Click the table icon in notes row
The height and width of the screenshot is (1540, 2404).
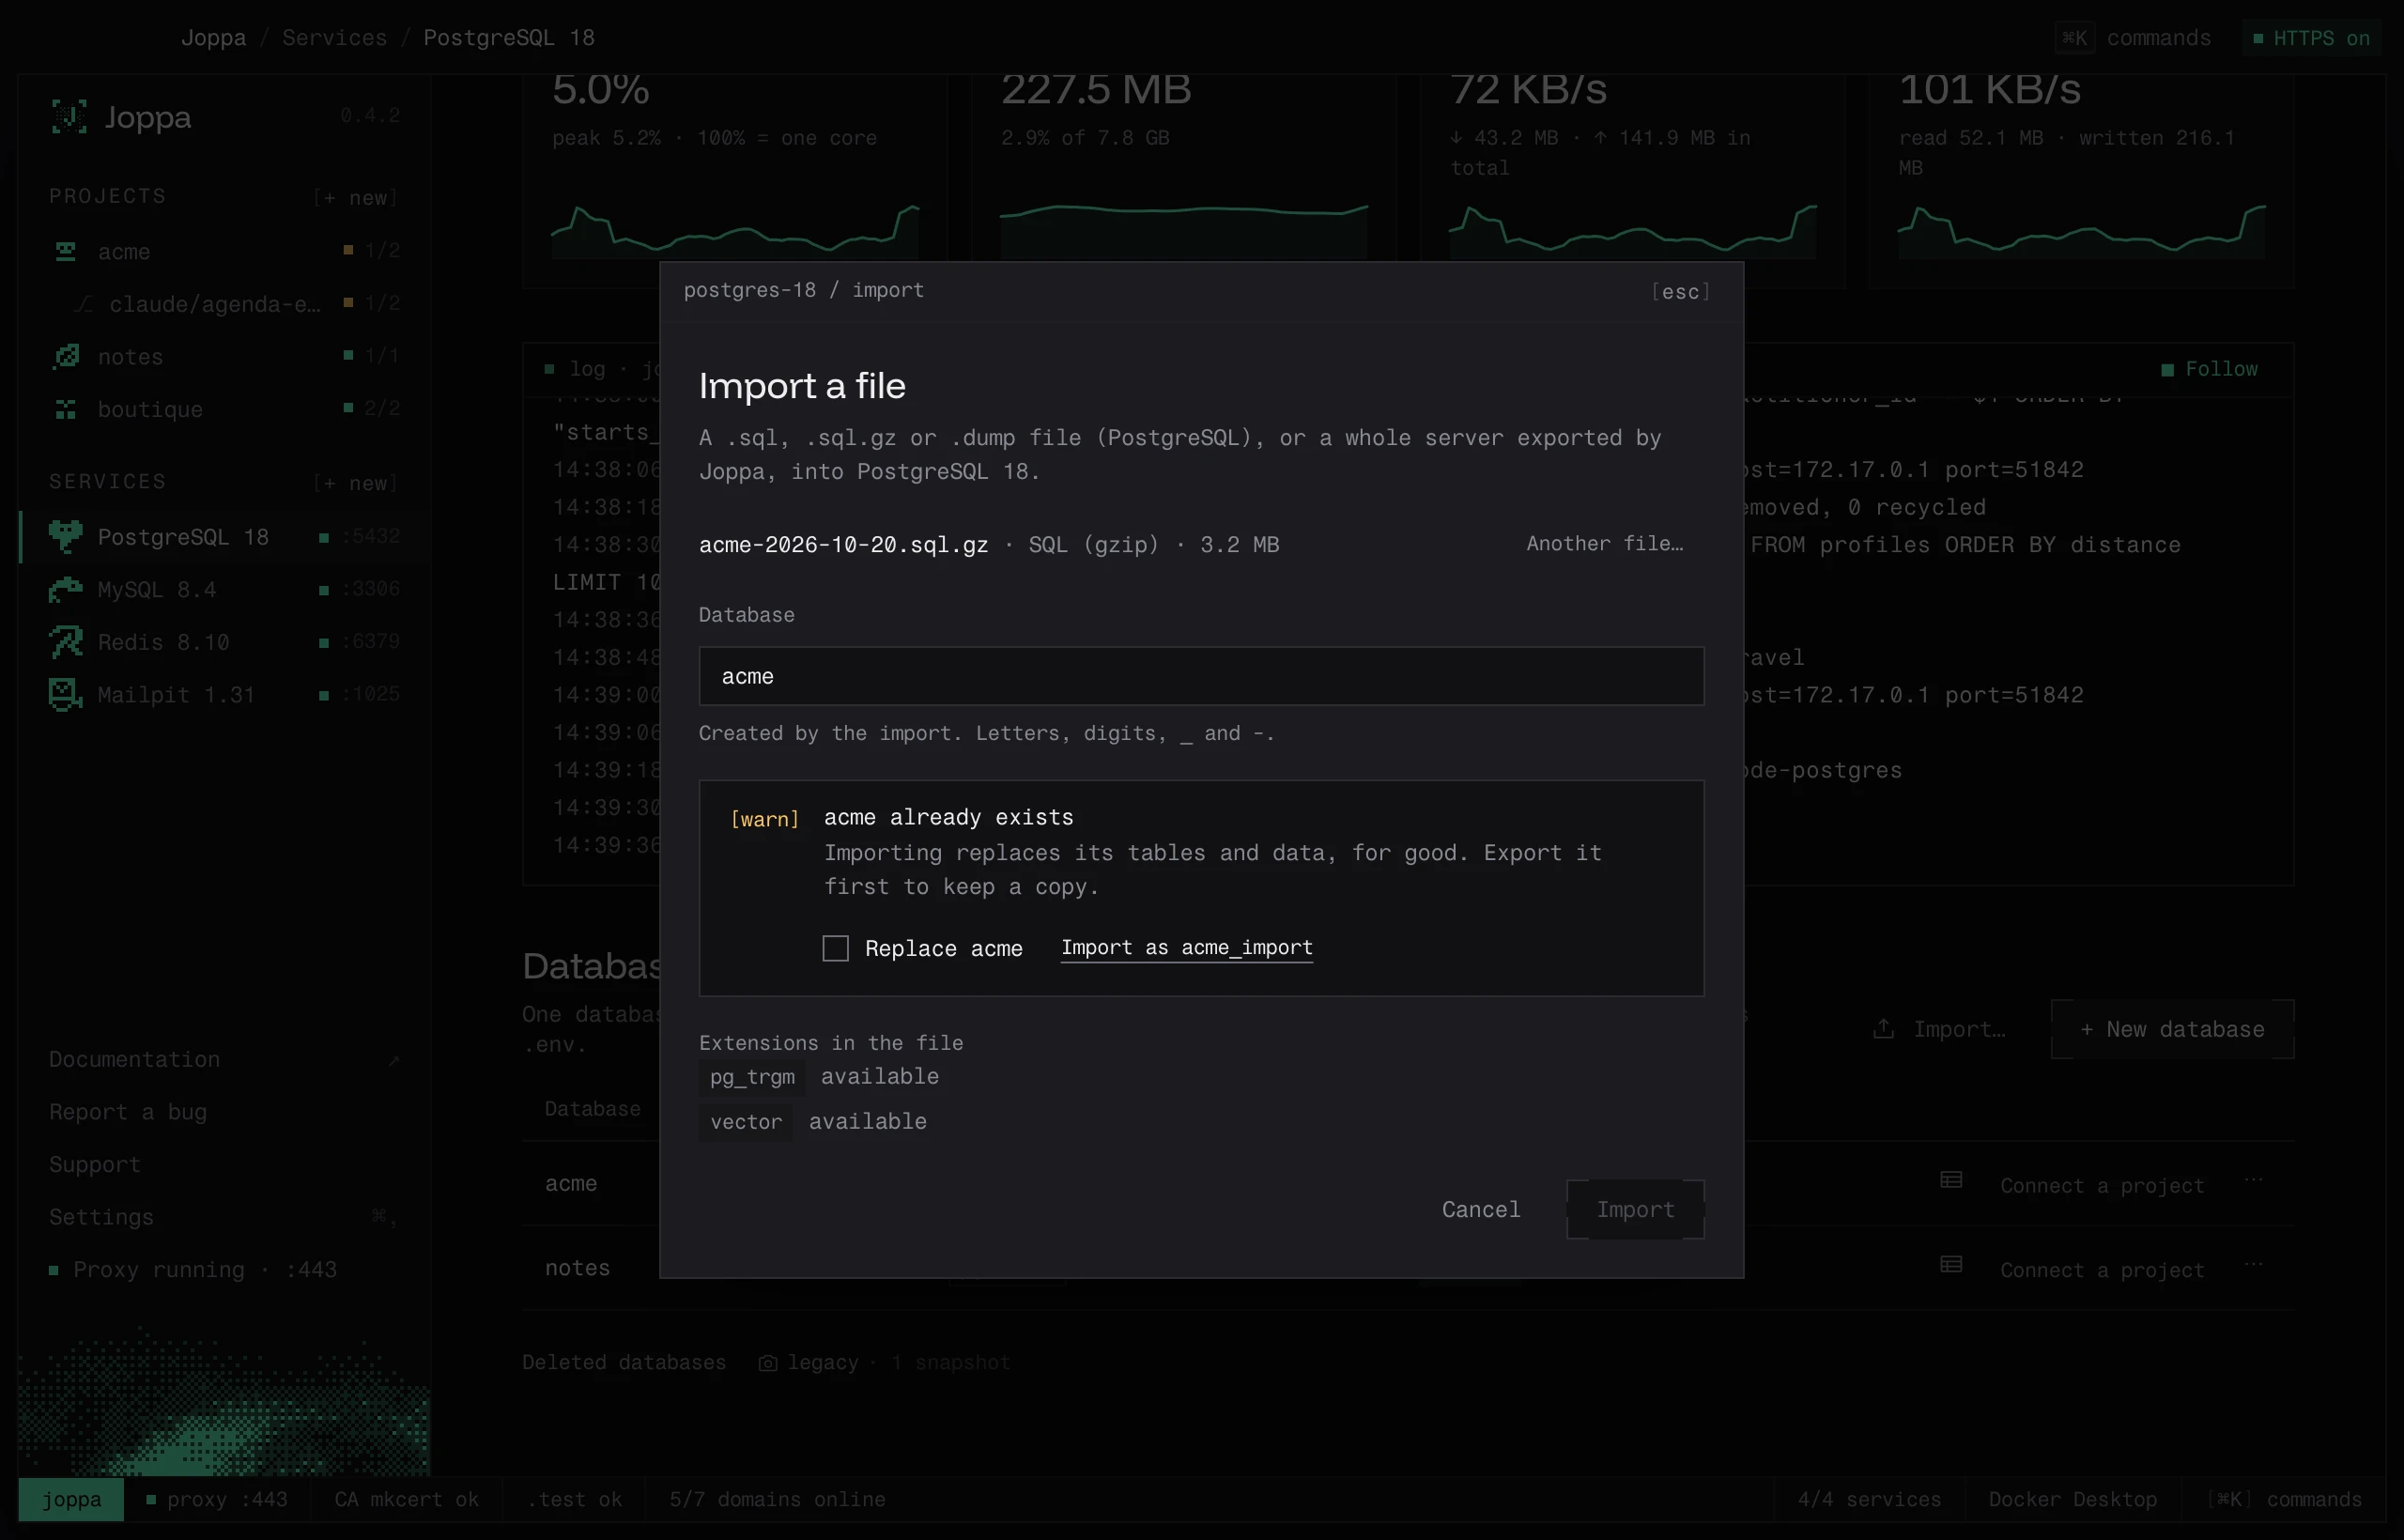[1950, 1265]
